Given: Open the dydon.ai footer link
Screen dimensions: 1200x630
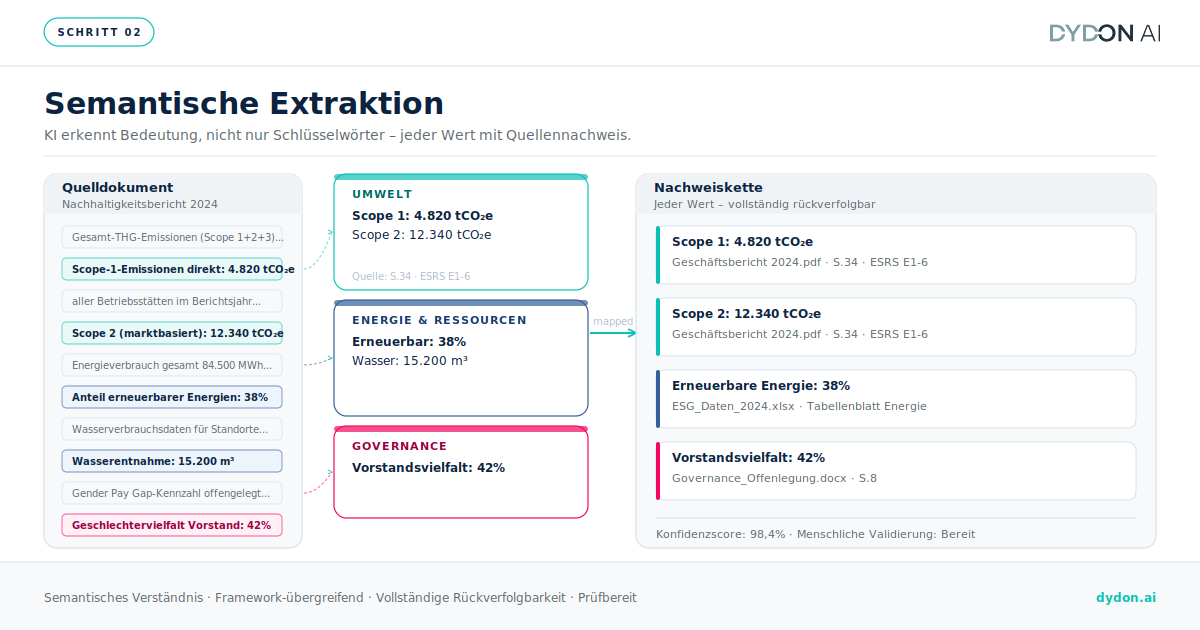Looking at the screenshot, I should pos(1125,597).
